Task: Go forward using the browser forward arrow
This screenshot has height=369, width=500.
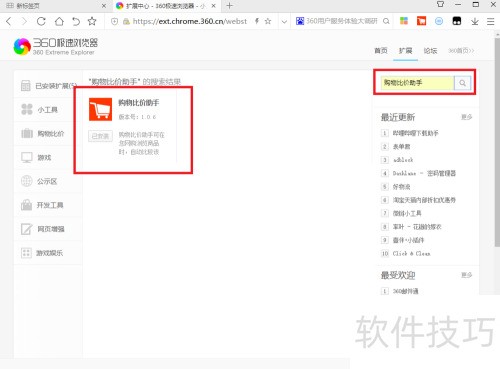Action: 24,22
